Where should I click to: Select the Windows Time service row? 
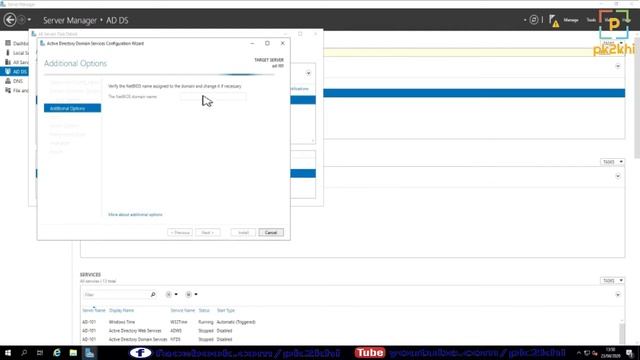pos(351,322)
